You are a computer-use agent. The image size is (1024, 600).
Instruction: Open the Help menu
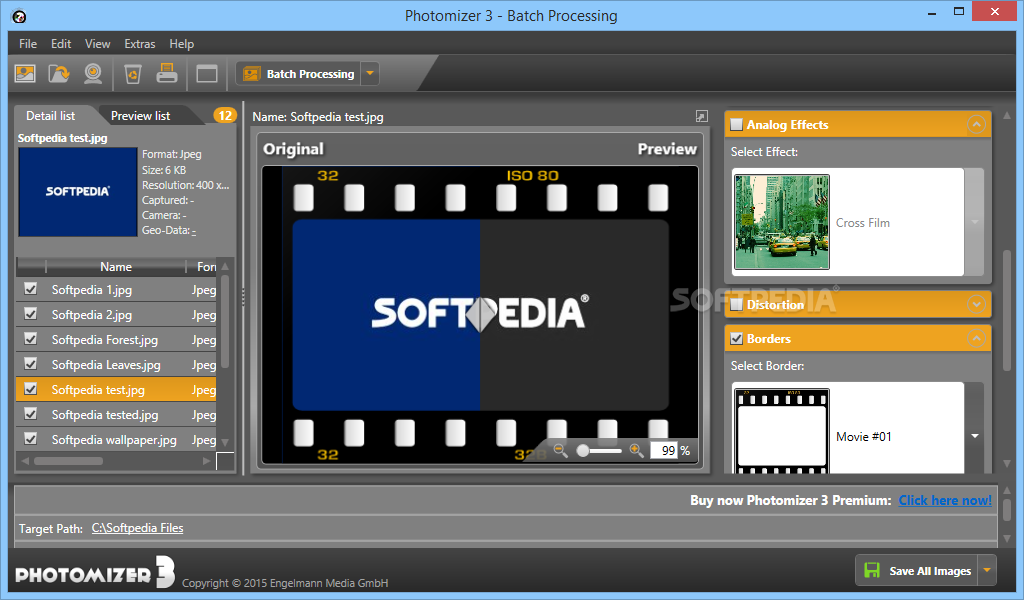point(182,44)
